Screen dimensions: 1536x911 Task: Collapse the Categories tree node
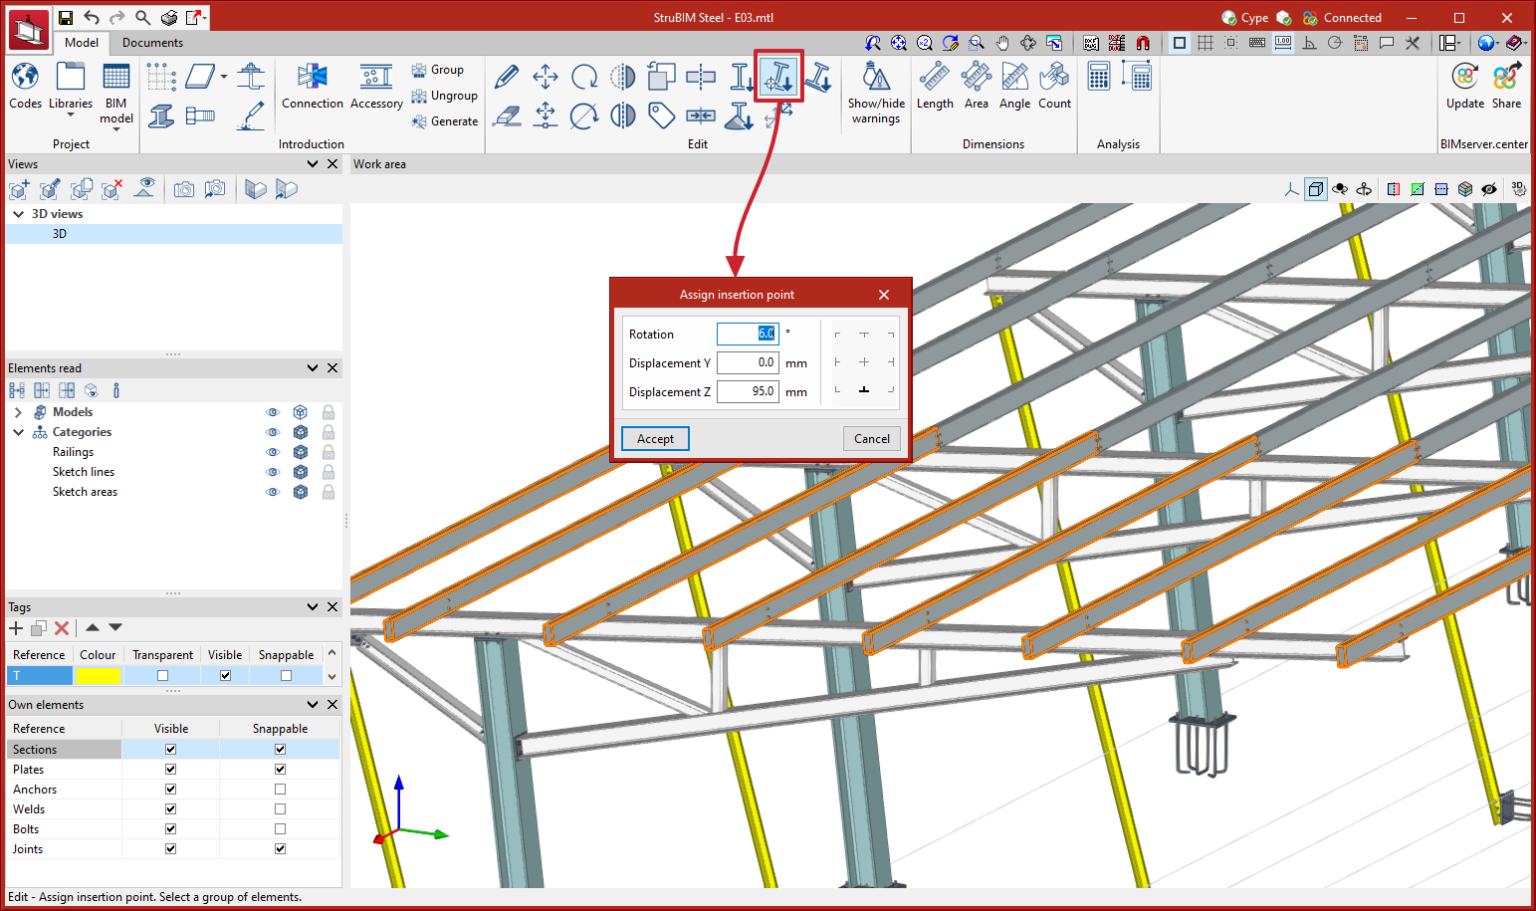click(x=18, y=432)
